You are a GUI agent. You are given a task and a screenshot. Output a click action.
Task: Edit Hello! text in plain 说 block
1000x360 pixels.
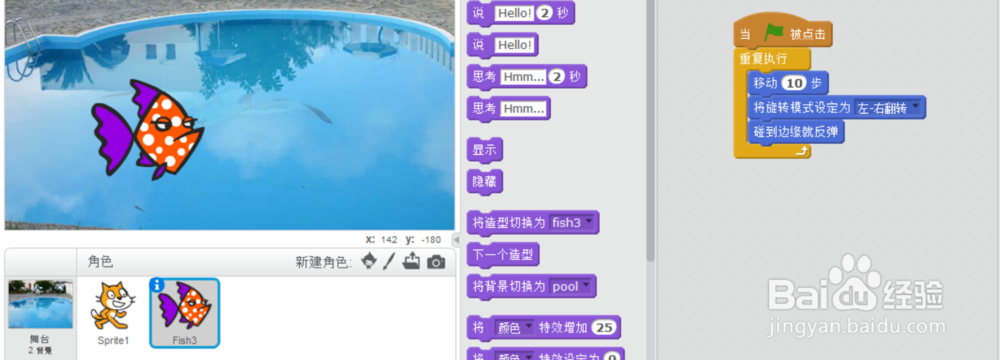click(514, 45)
